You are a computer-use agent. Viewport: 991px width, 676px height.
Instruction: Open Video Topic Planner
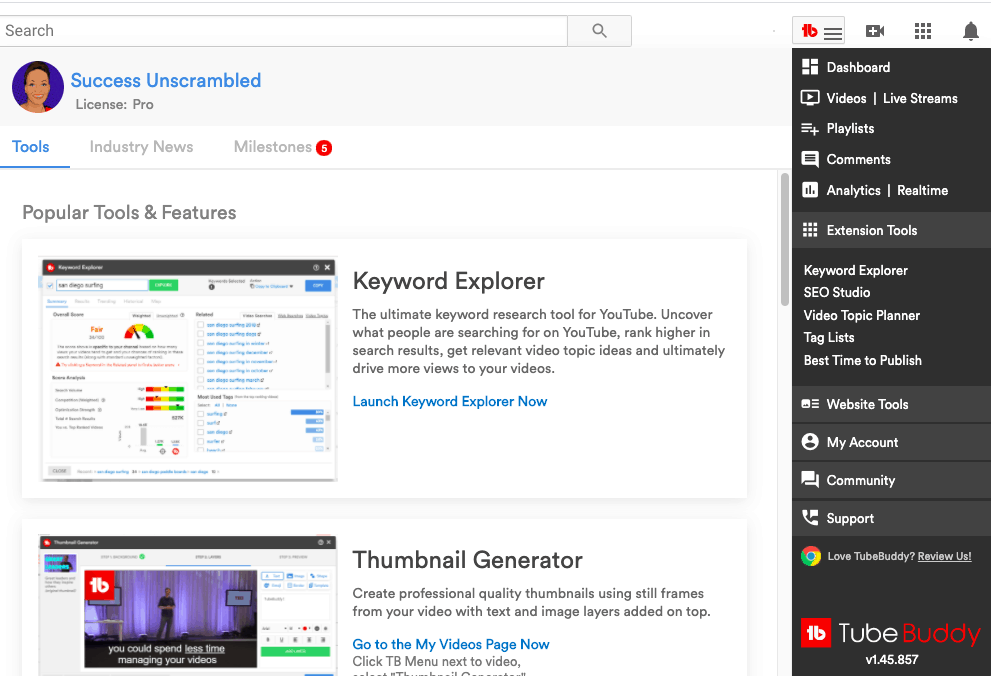[861, 315]
